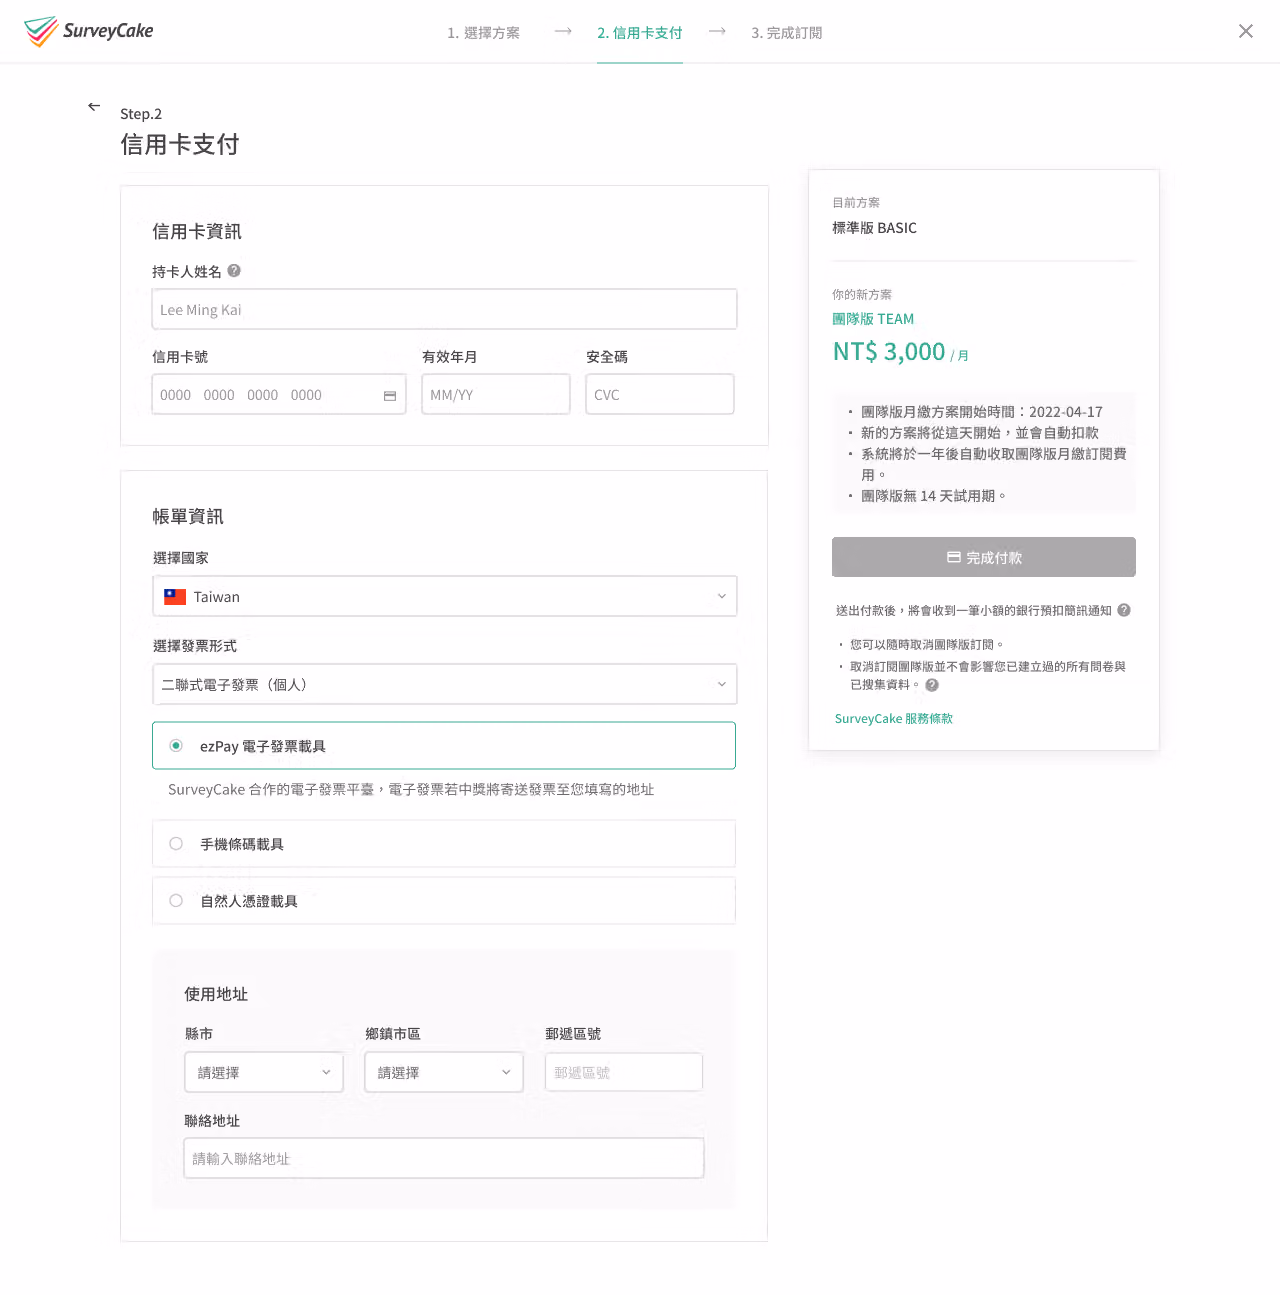The height and width of the screenshot is (1295, 1280).
Task: Click the NT$ 3,000 price text
Action: 889,352
